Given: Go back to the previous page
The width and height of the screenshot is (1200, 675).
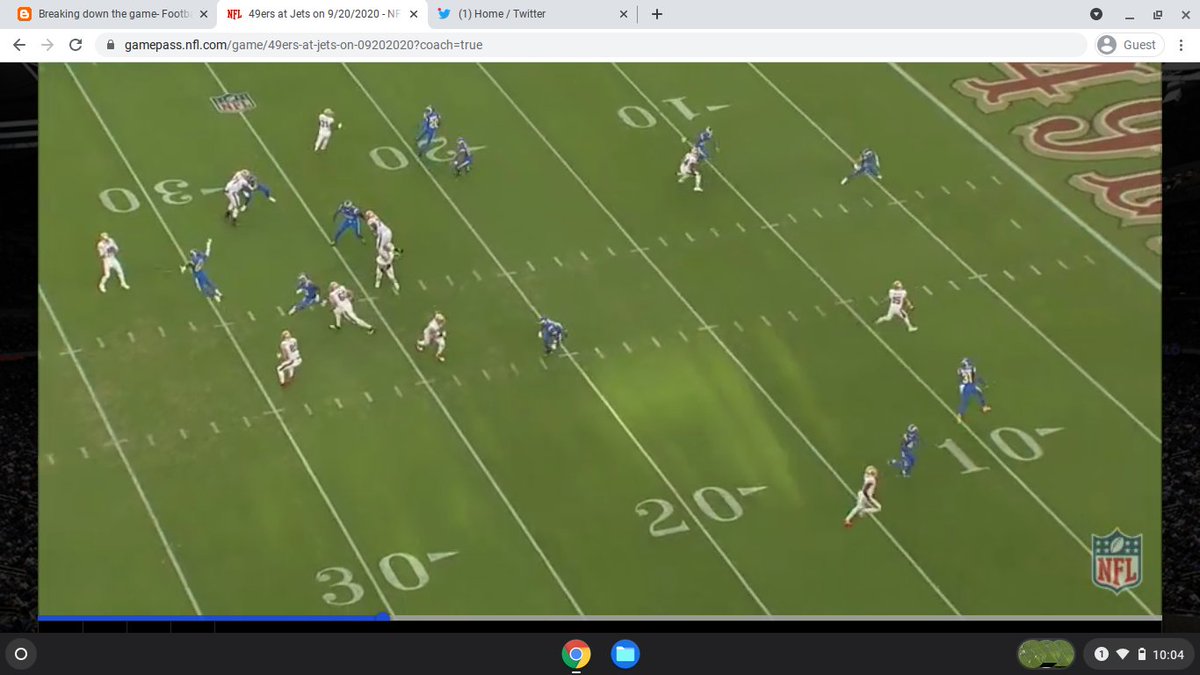Looking at the screenshot, I should pos(19,45).
